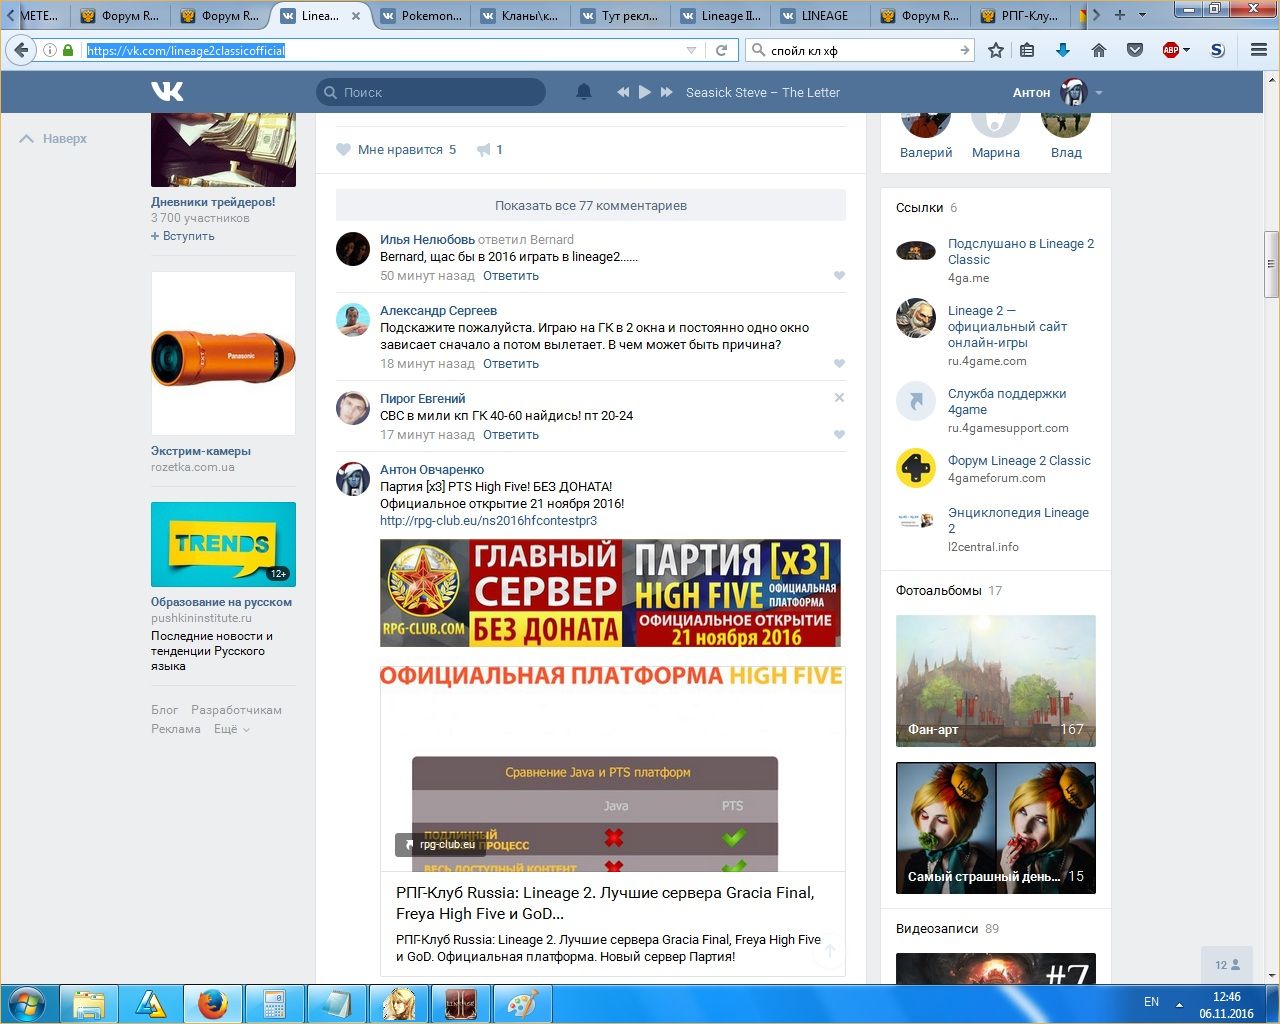The image size is (1280, 1024).
Task: Open the RPG-CLUB banner image
Action: point(610,593)
